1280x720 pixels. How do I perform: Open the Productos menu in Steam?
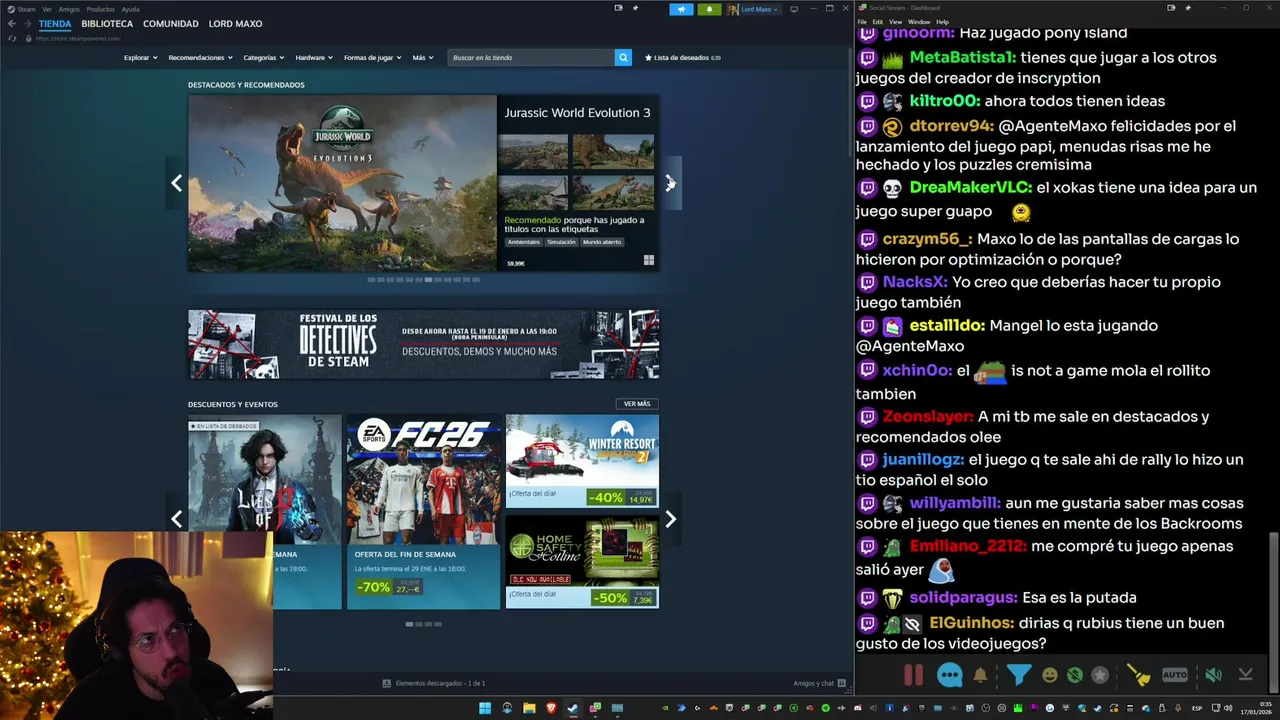[x=100, y=9]
